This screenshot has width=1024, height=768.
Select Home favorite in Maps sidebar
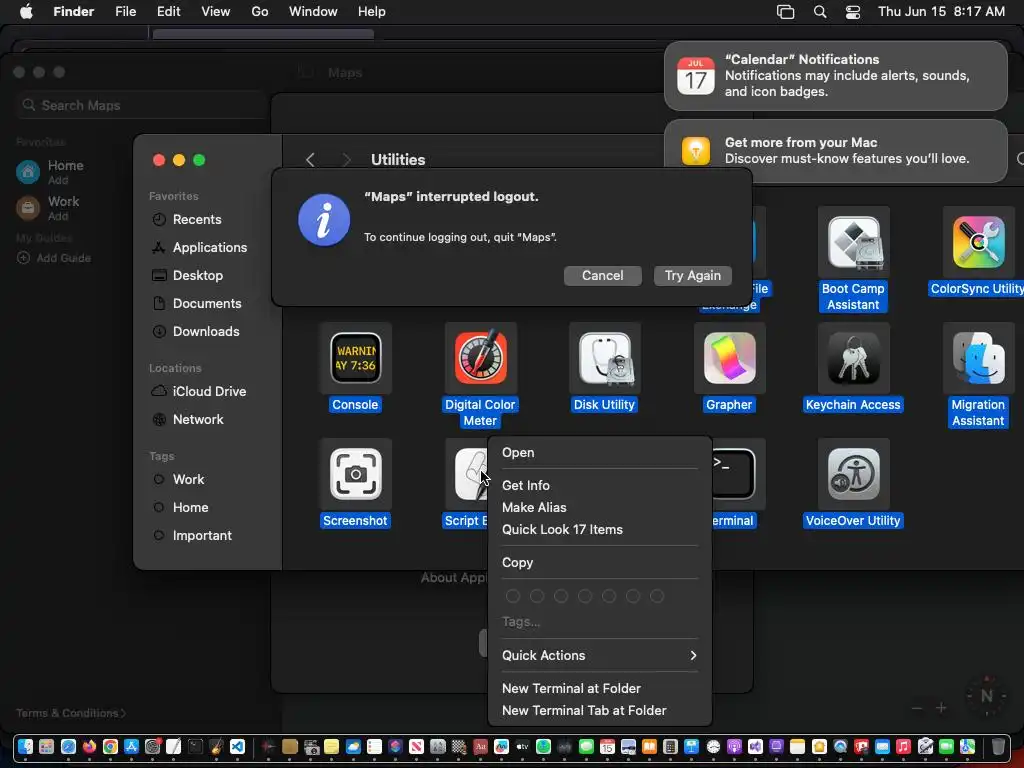tap(50, 172)
